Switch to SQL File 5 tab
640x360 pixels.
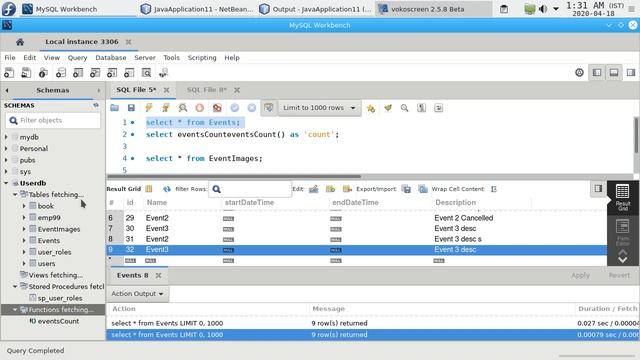[x=136, y=89]
